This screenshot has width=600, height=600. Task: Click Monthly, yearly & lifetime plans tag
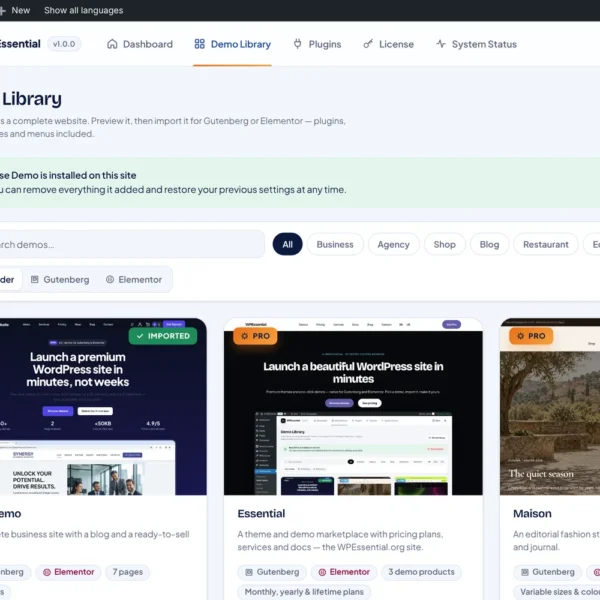click(x=304, y=592)
